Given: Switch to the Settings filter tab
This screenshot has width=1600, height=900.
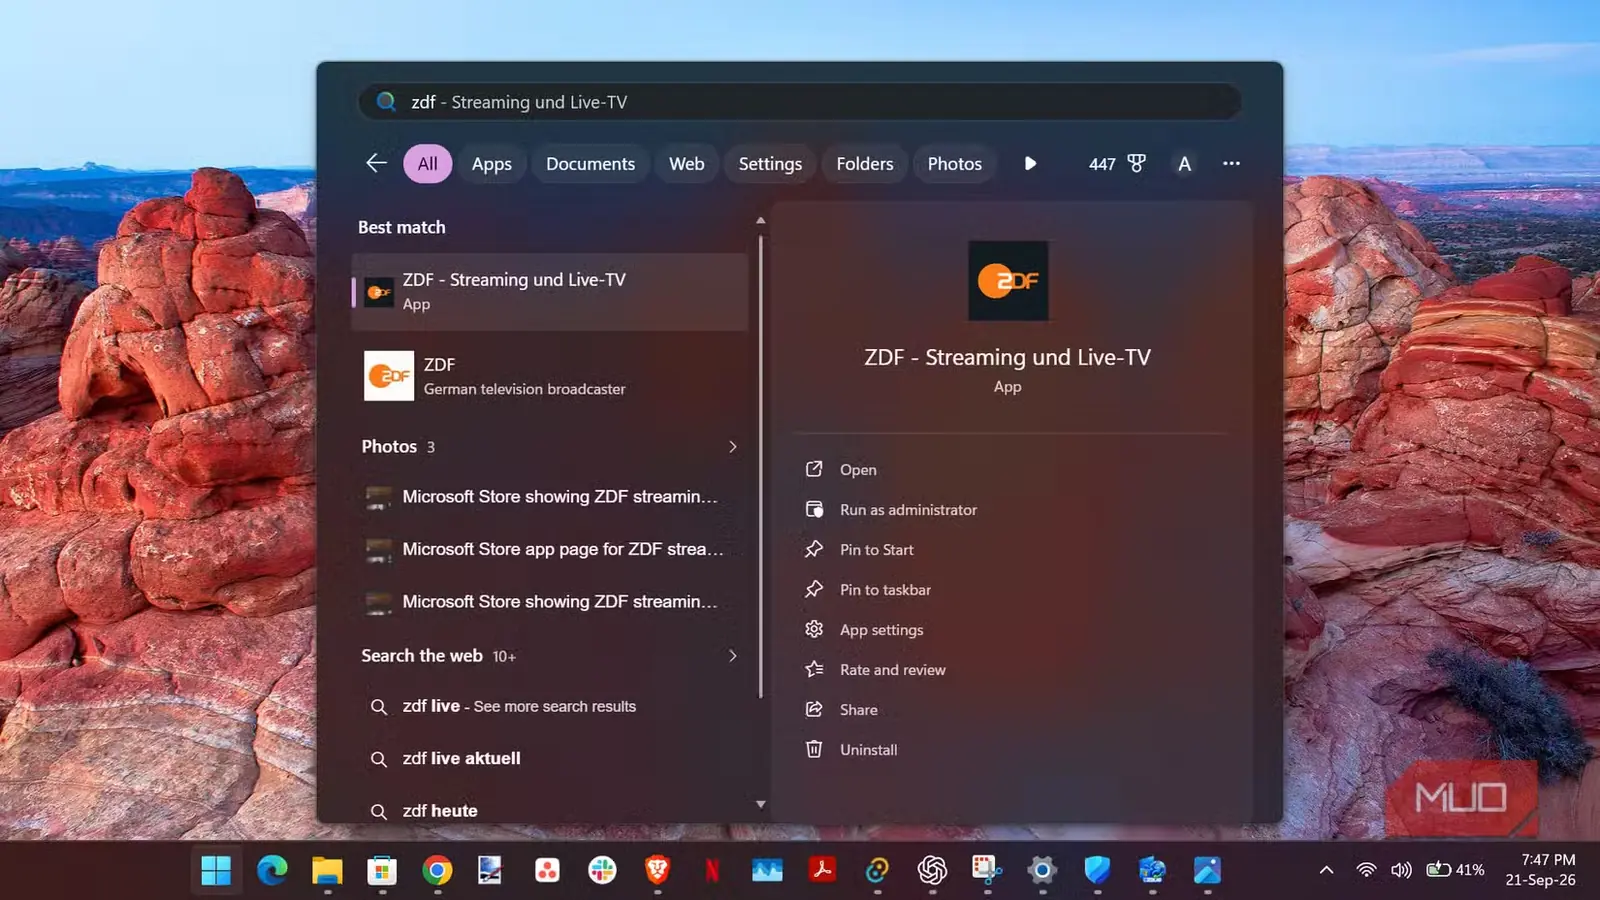Looking at the screenshot, I should 770,164.
